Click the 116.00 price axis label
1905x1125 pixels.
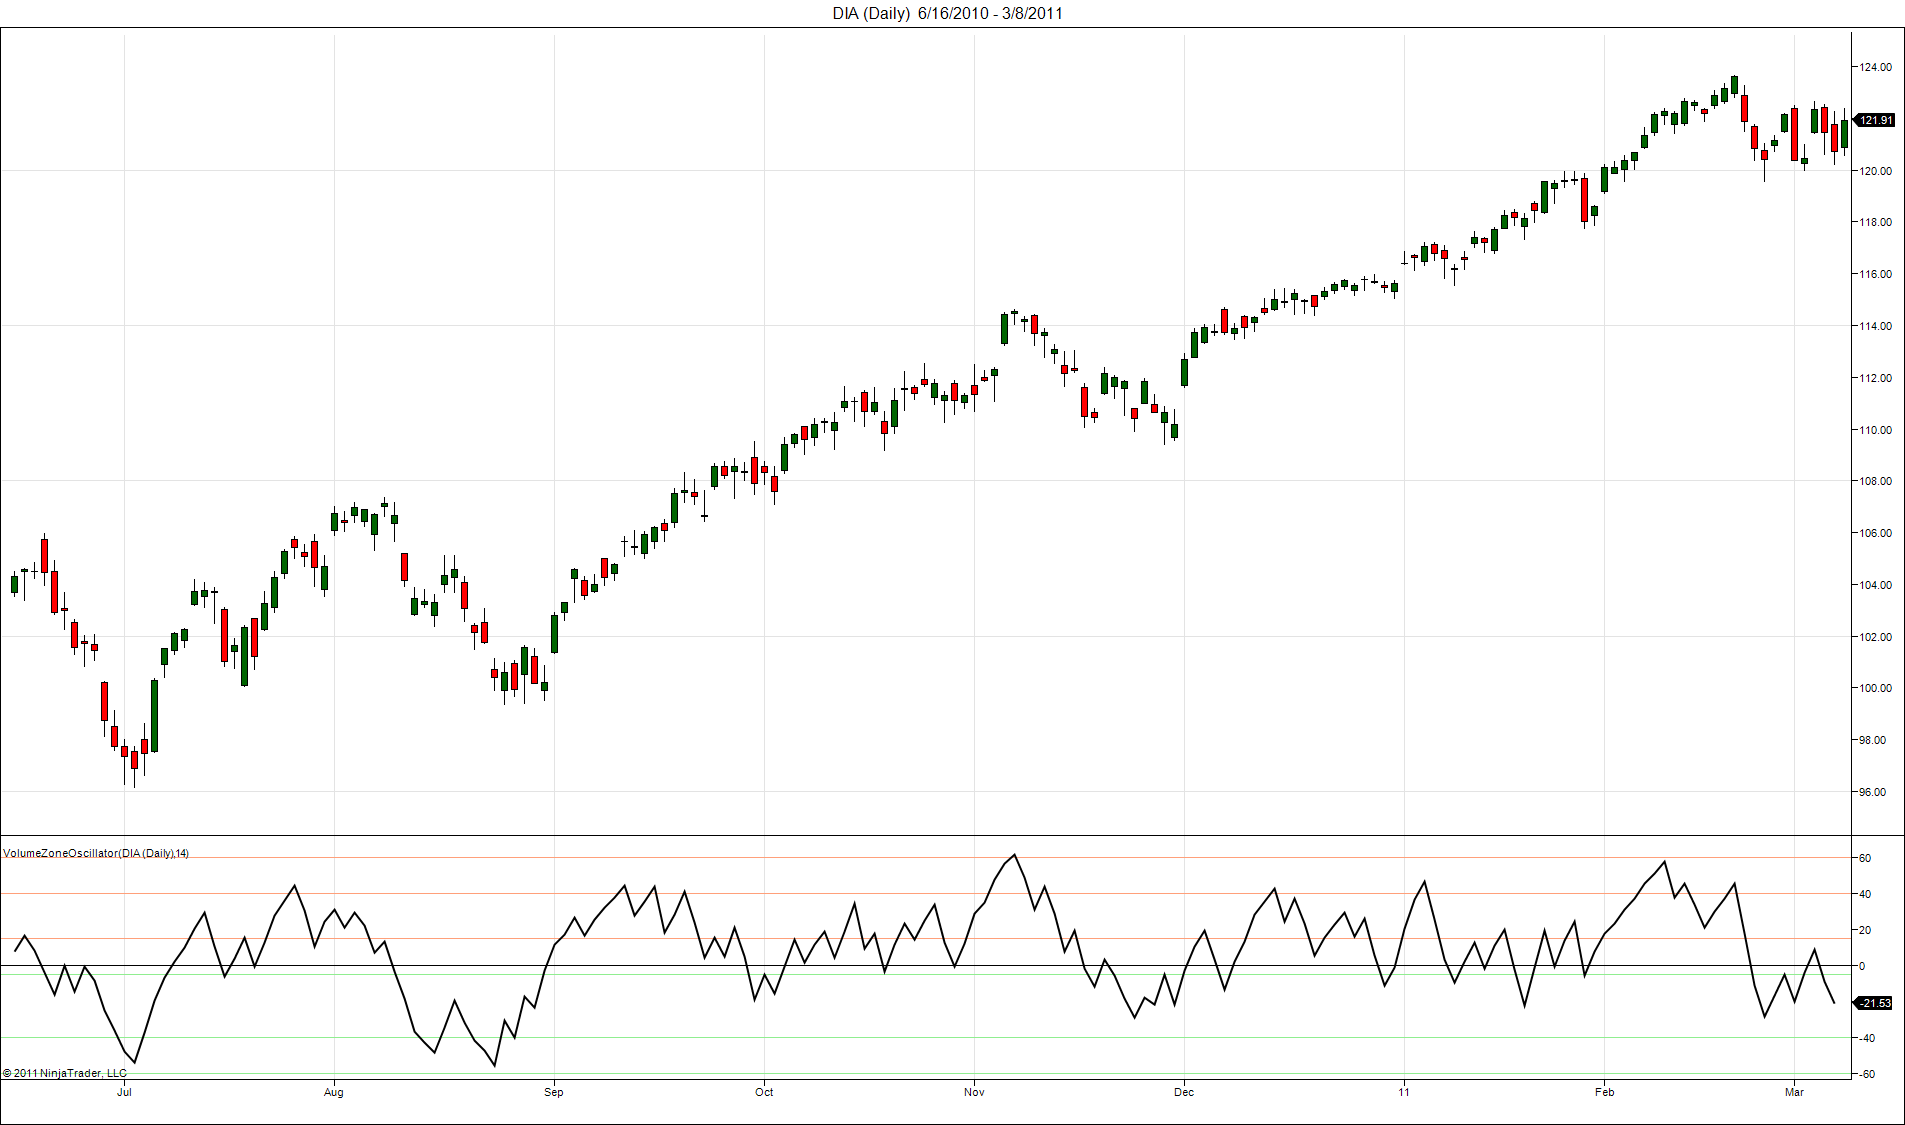[x=1875, y=274]
